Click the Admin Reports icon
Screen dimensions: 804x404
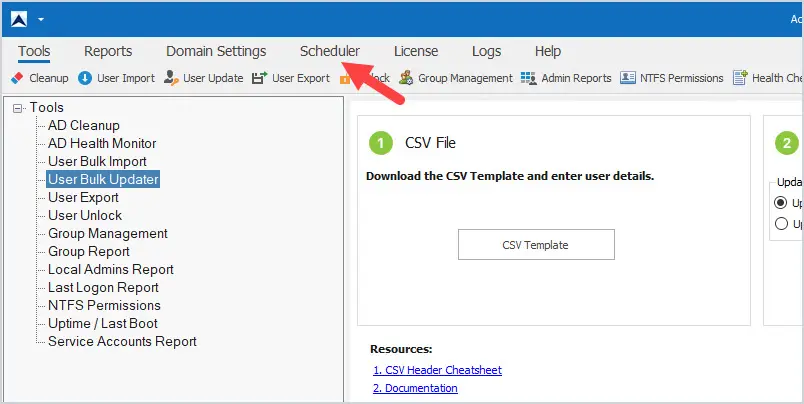pos(528,78)
